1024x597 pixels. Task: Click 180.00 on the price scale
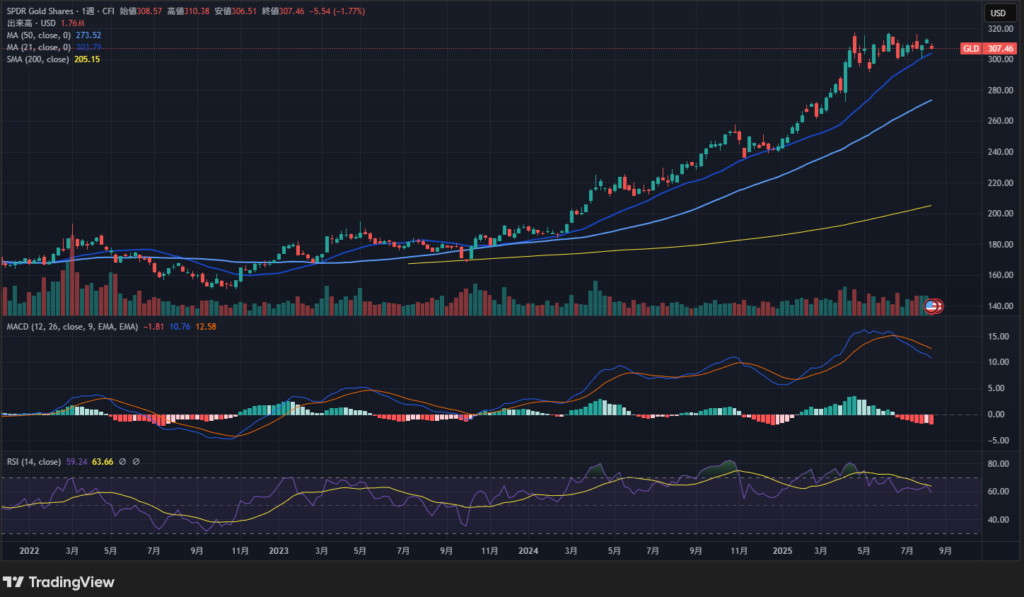pos(1000,244)
